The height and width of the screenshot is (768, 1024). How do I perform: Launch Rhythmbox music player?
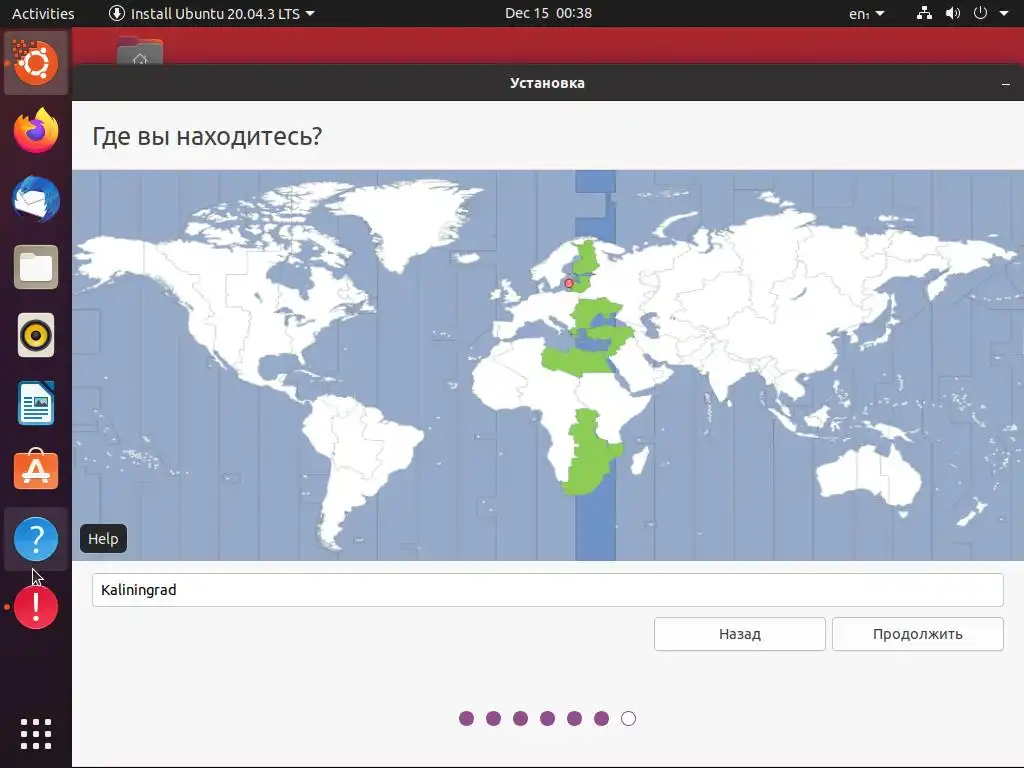(36, 336)
